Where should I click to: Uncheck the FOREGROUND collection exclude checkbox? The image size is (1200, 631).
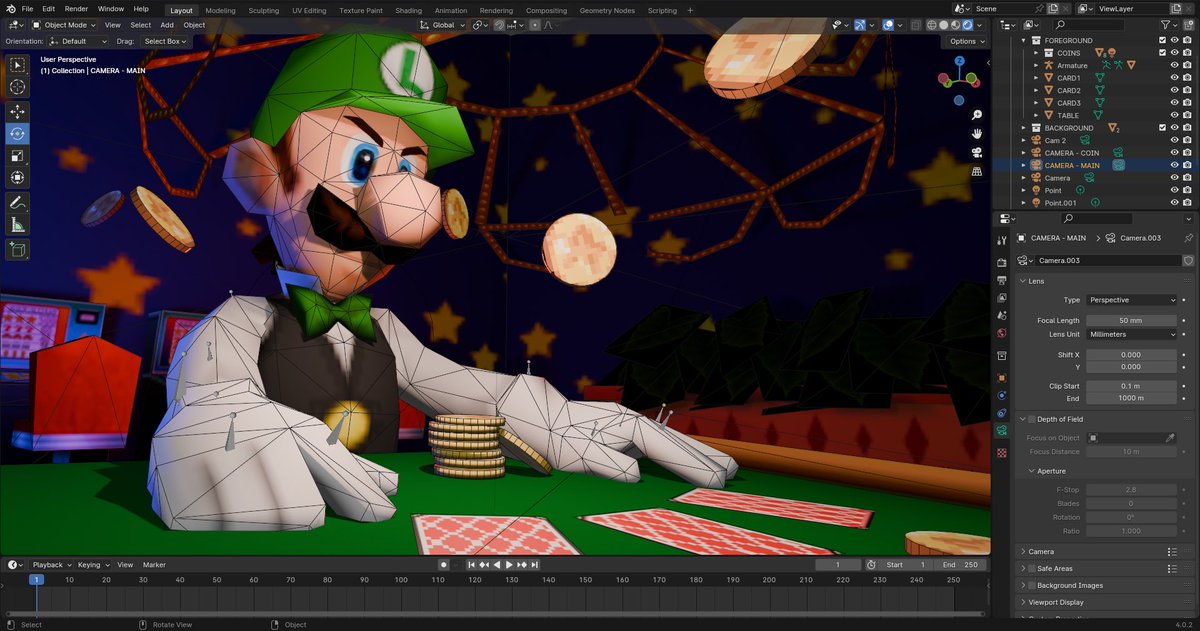pos(1162,40)
